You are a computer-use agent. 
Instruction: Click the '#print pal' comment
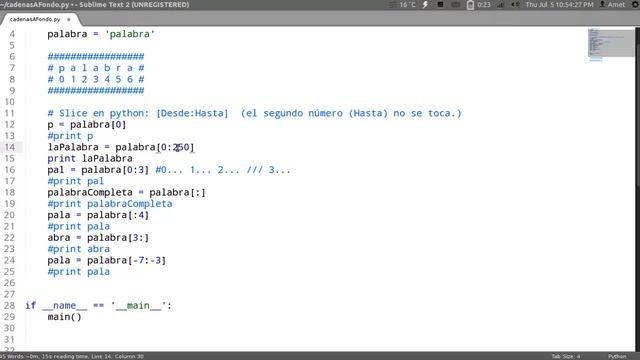76,181
